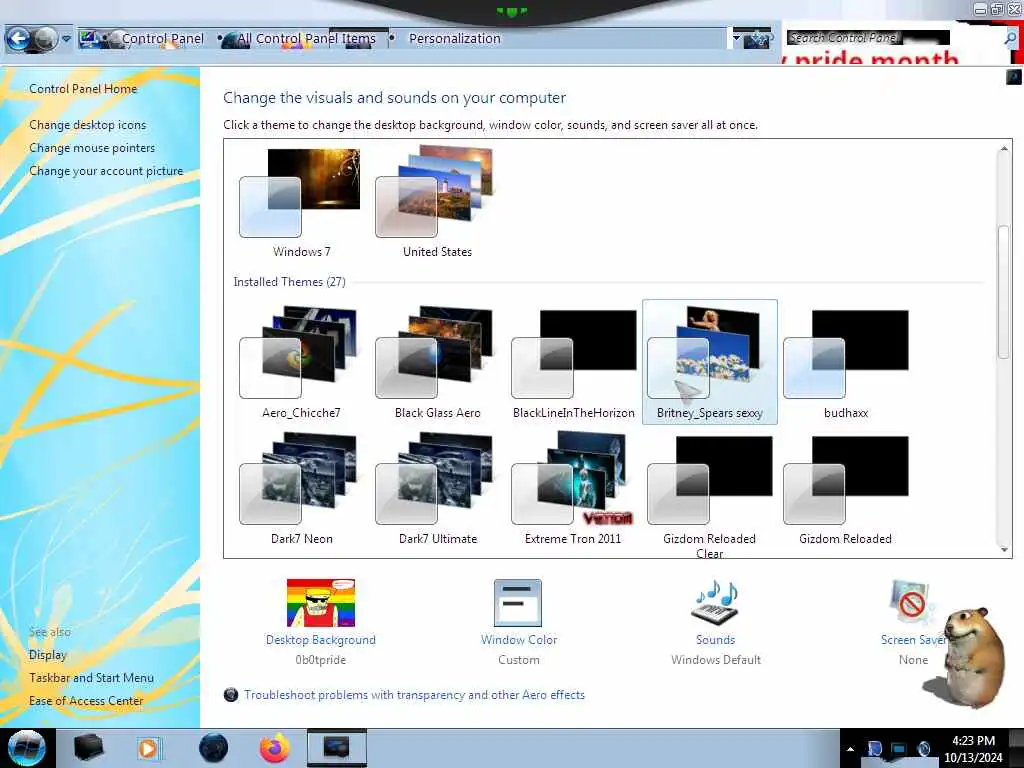The width and height of the screenshot is (1024, 768).
Task: Click the Custom window color label
Action: point(519,660)
